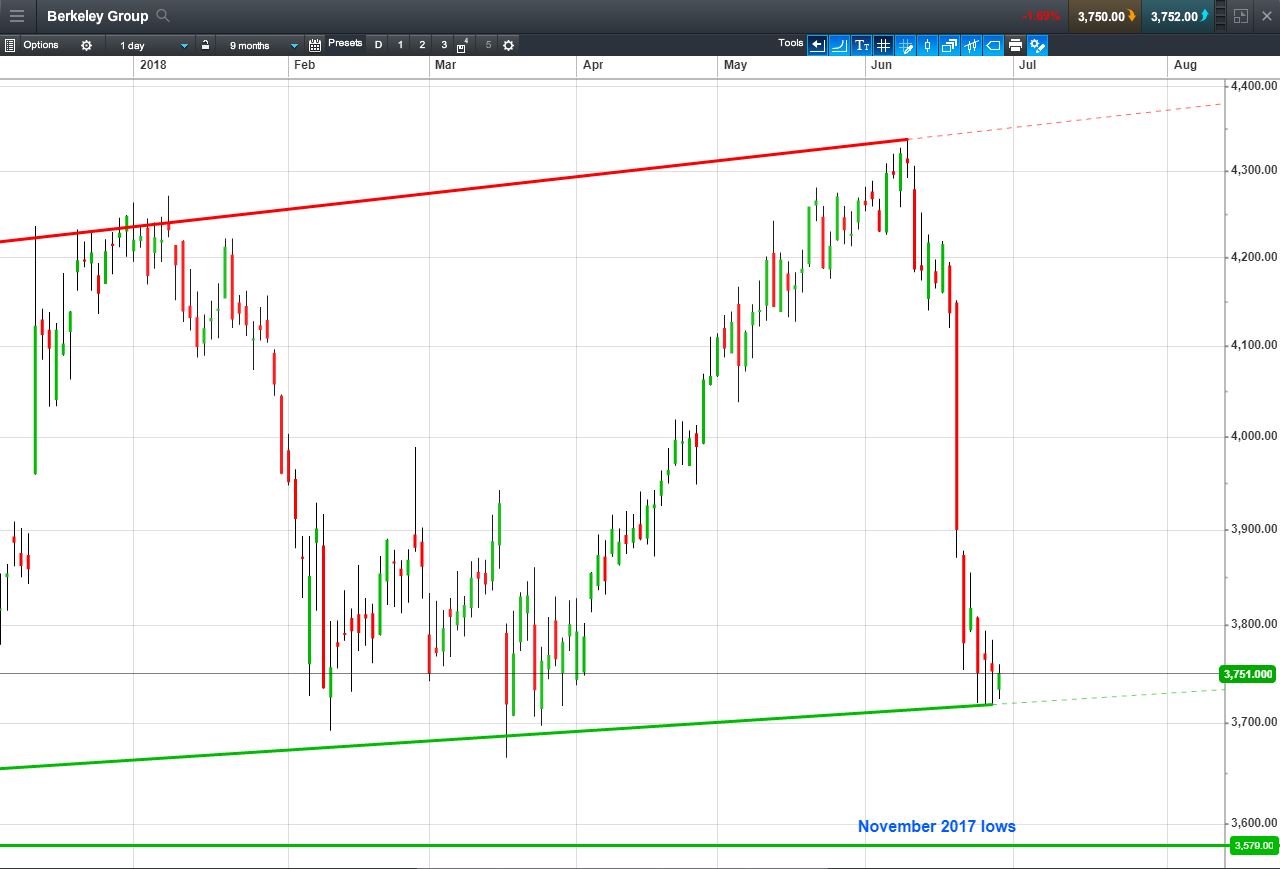Click the 4,200.00 price axis label
1280x869 pixels.
(1254, 257)
